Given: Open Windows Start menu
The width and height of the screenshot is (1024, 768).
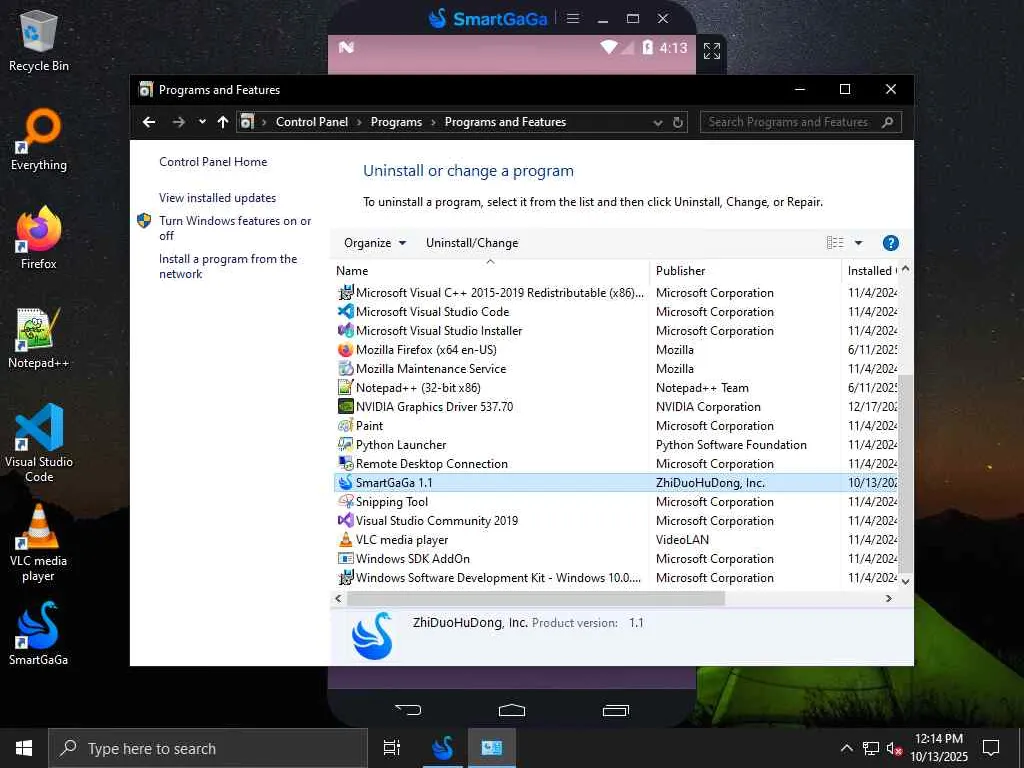Looking at the screenshot, I should pos(24,748).
